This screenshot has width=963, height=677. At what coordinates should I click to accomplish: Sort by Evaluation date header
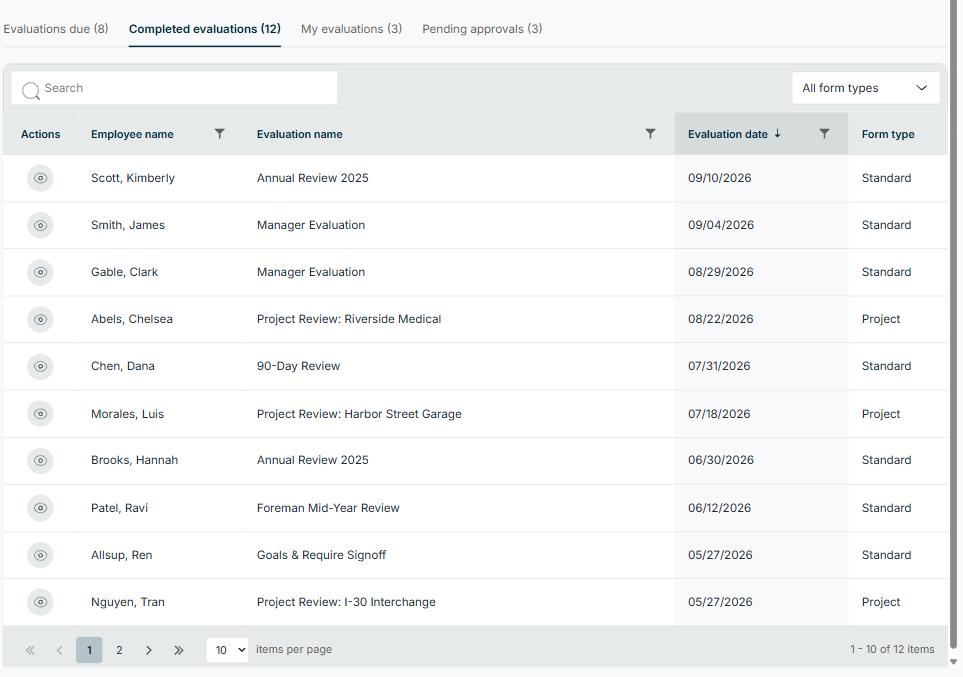tap(728, 134)
